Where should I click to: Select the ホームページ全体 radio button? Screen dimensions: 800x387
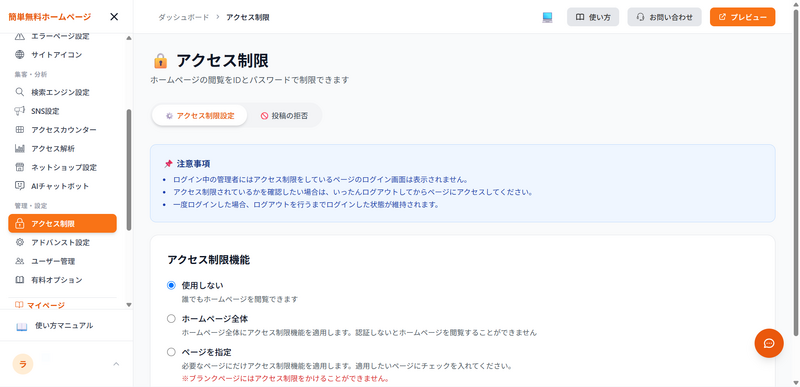click(x=171, y=319)
